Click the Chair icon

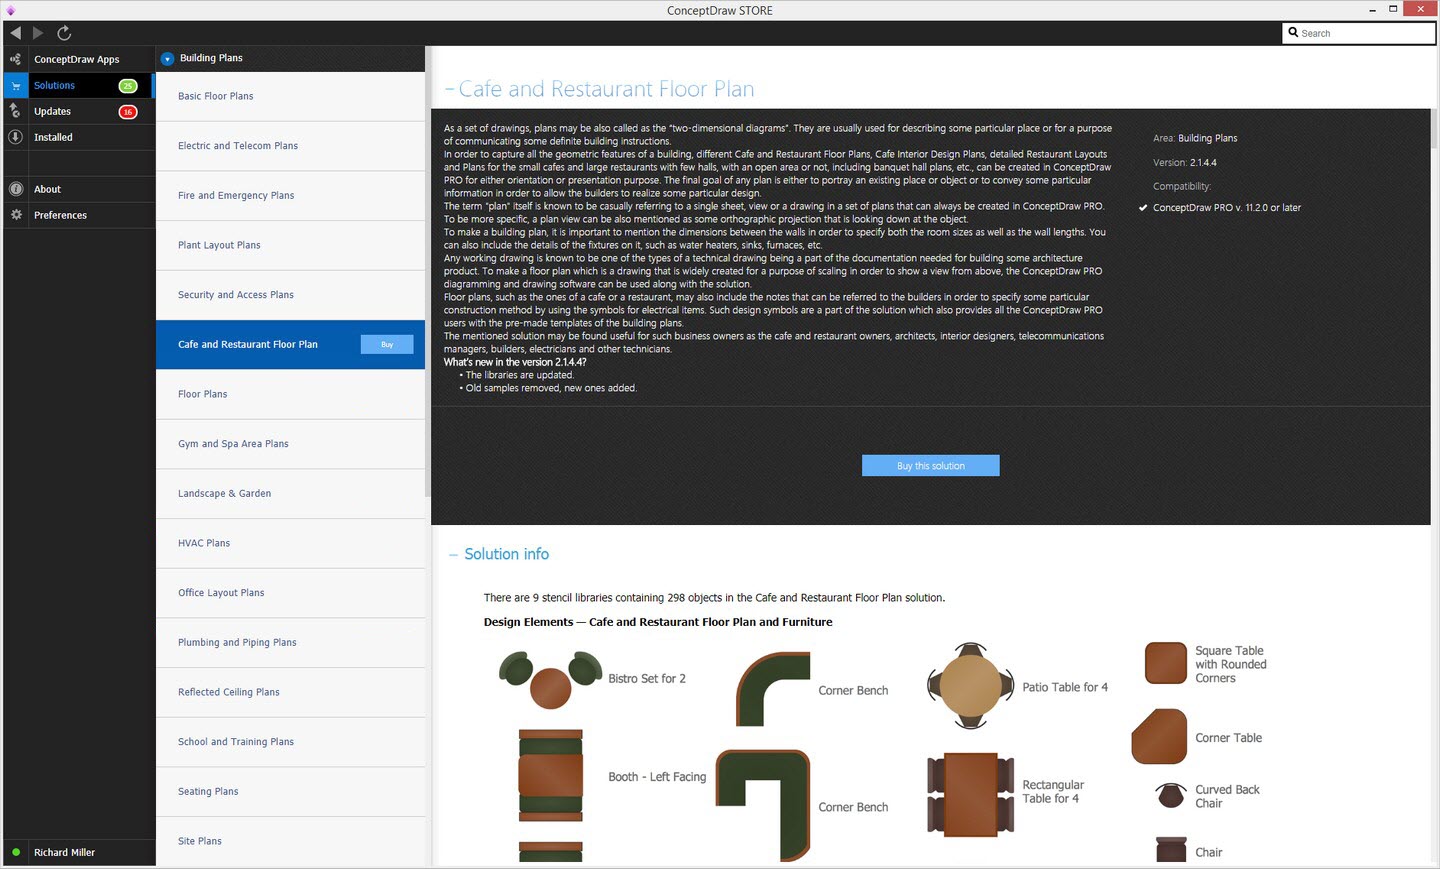[x=1171, y=849]
